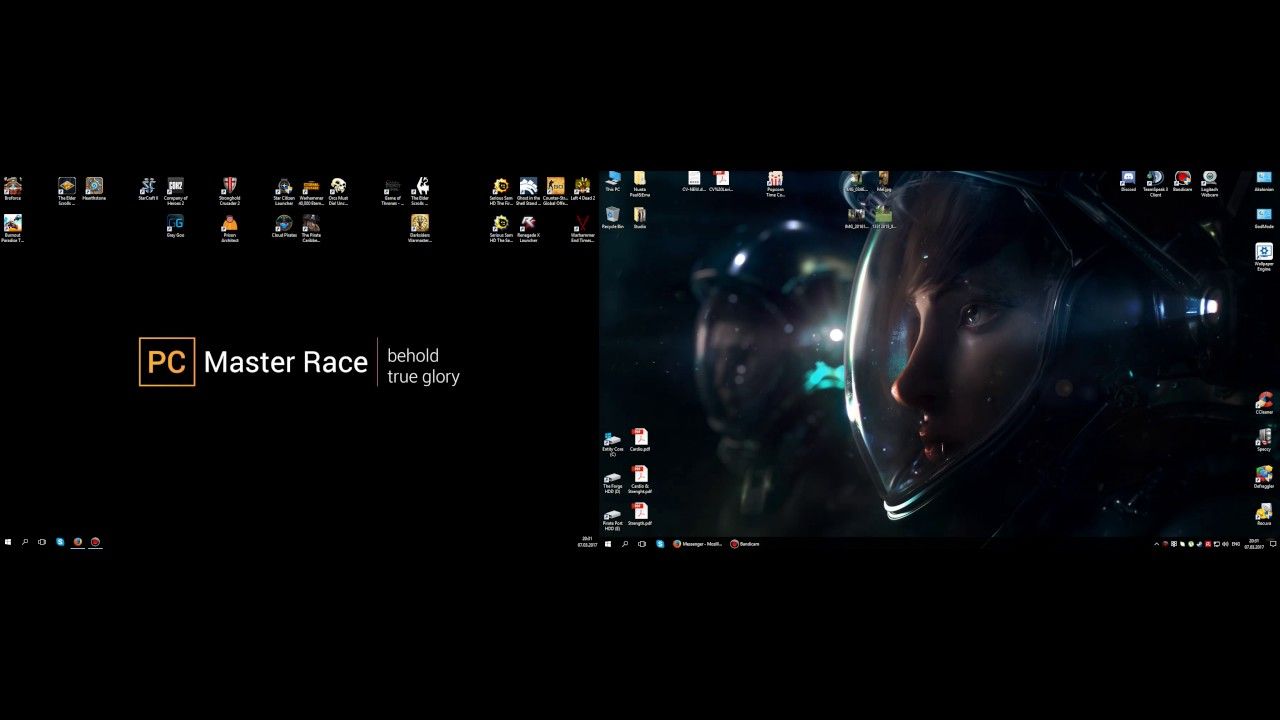Launch Warhammer End Times shortcut

(x=583, y=228)
